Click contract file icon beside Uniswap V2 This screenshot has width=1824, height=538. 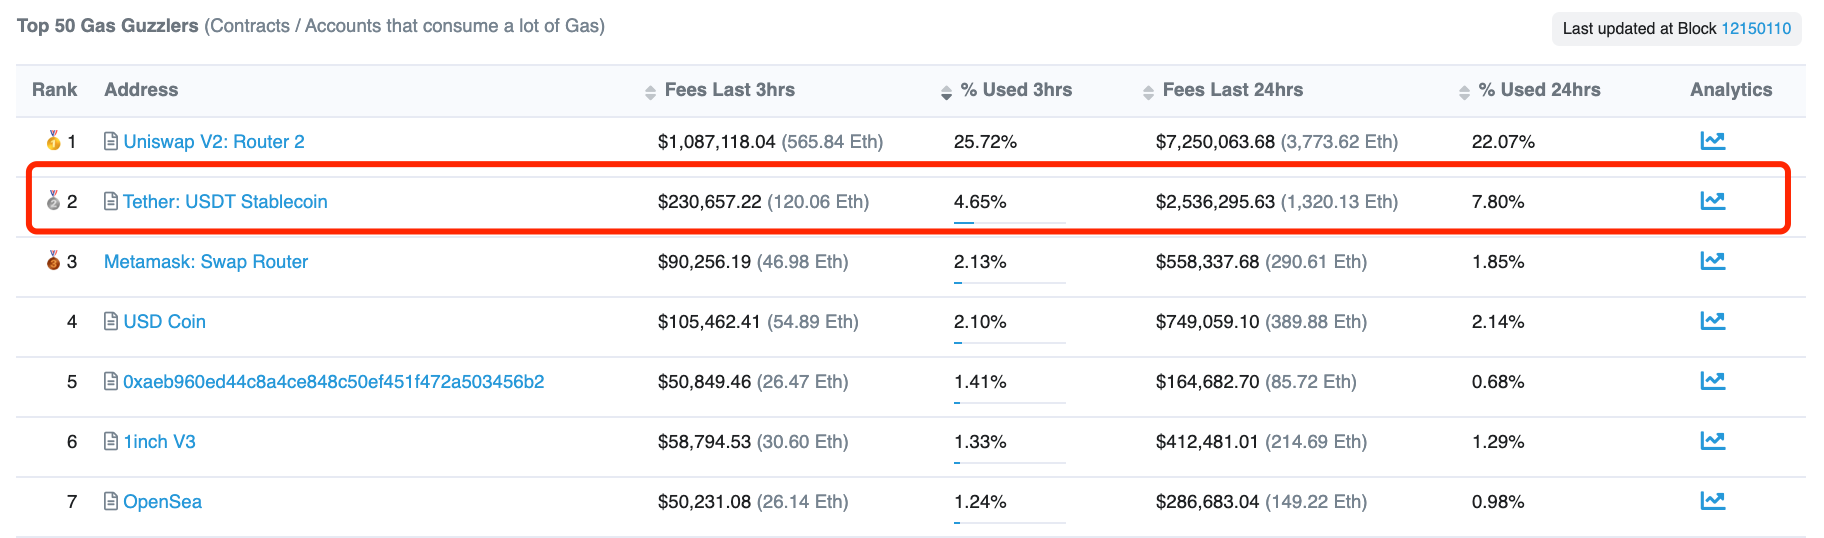pyautogui.click(x=111, y=141)
